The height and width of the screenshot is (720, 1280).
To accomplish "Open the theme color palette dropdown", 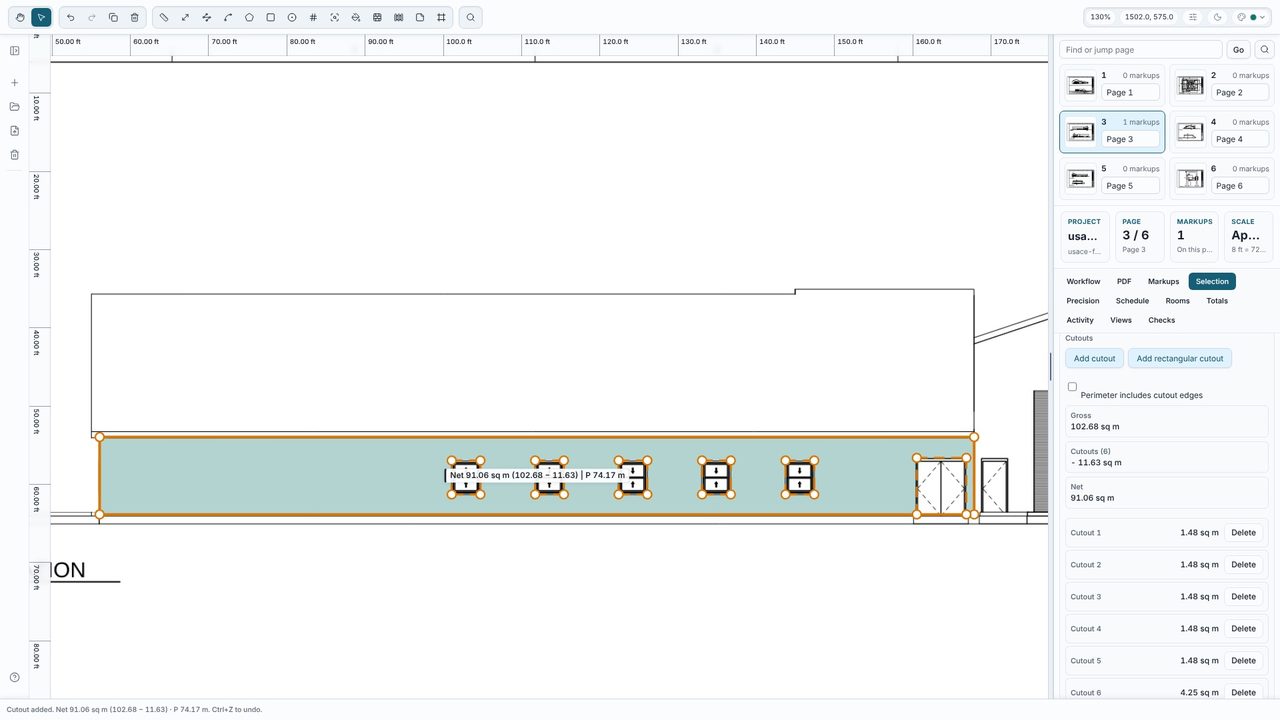I will (x=1251, y=17).
